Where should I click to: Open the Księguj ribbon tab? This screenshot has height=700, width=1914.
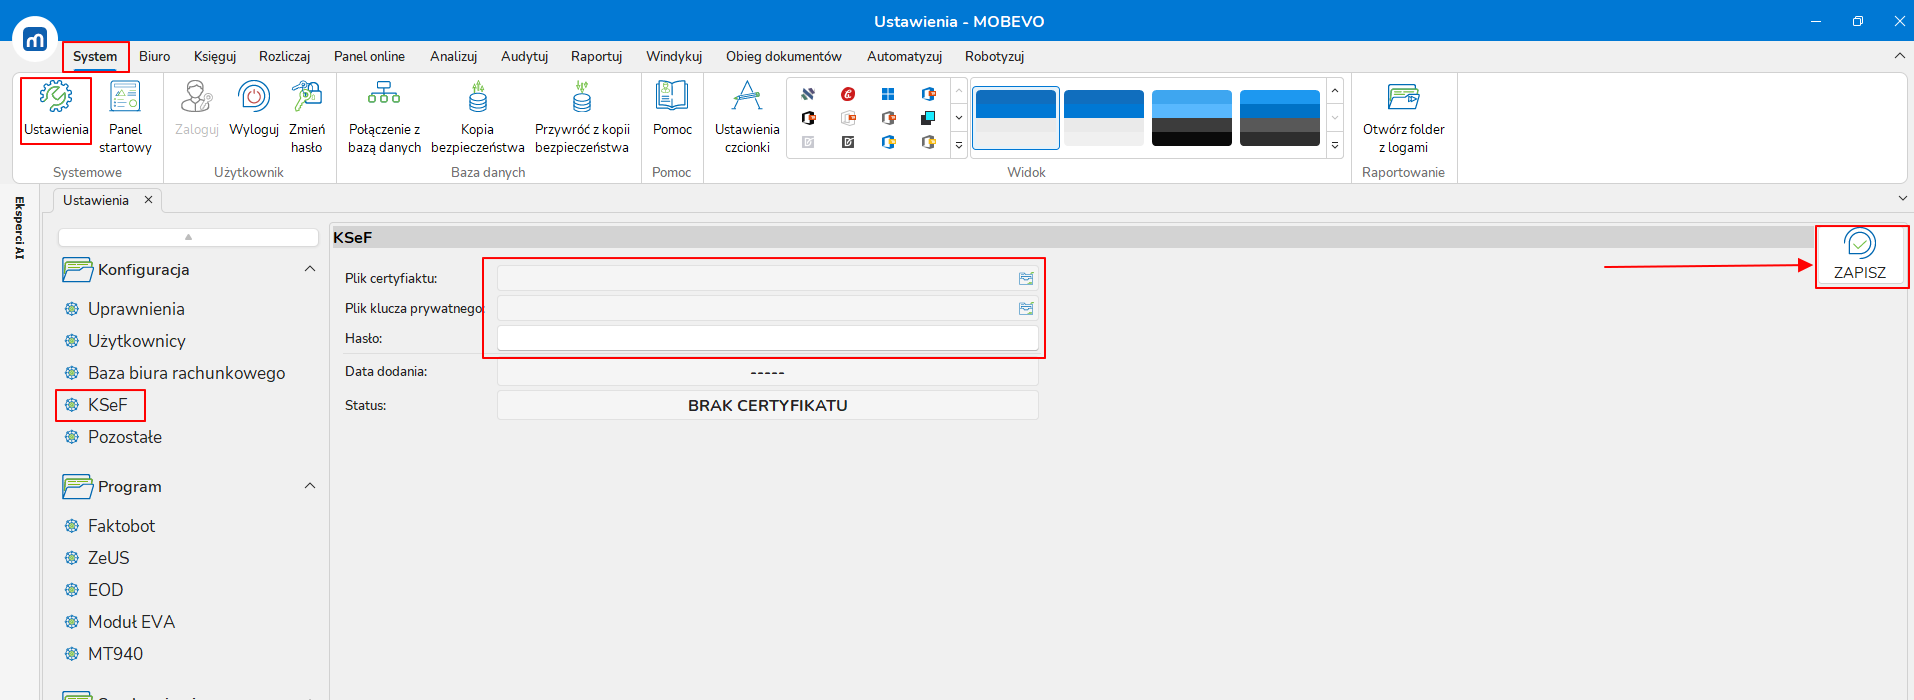tap(215, 56)
